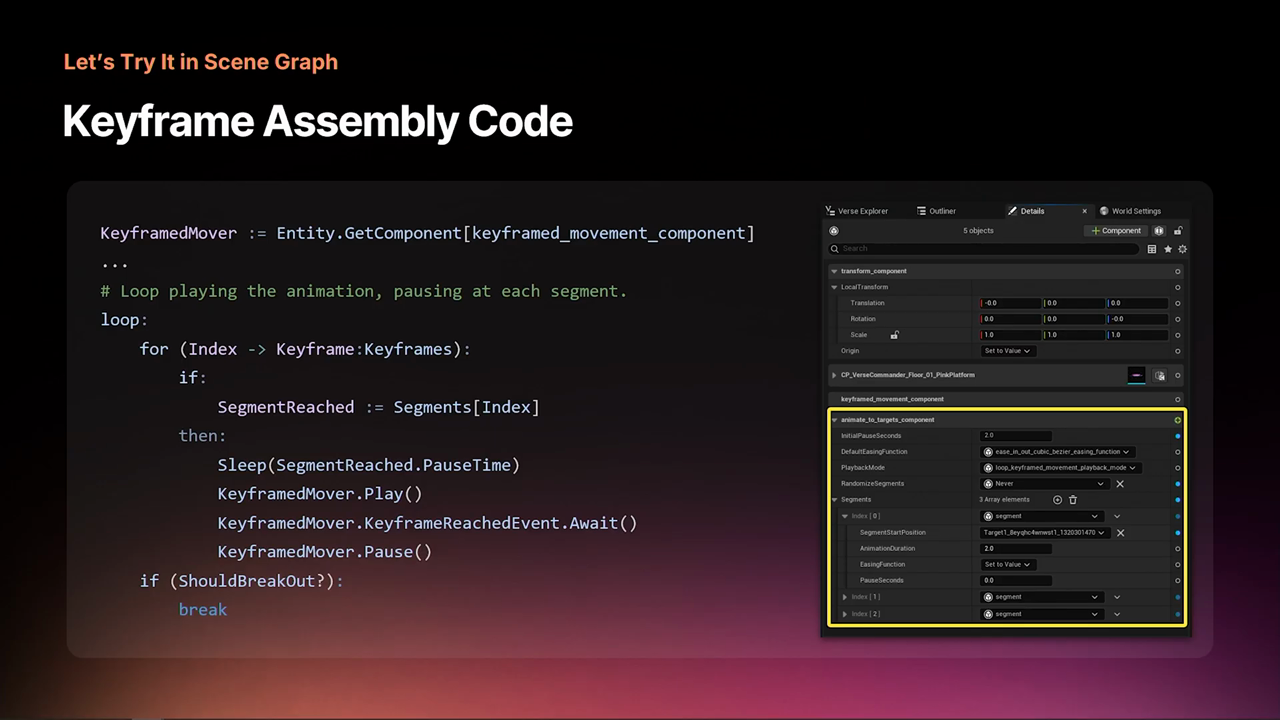Reset the Translation row to default

1177,303
